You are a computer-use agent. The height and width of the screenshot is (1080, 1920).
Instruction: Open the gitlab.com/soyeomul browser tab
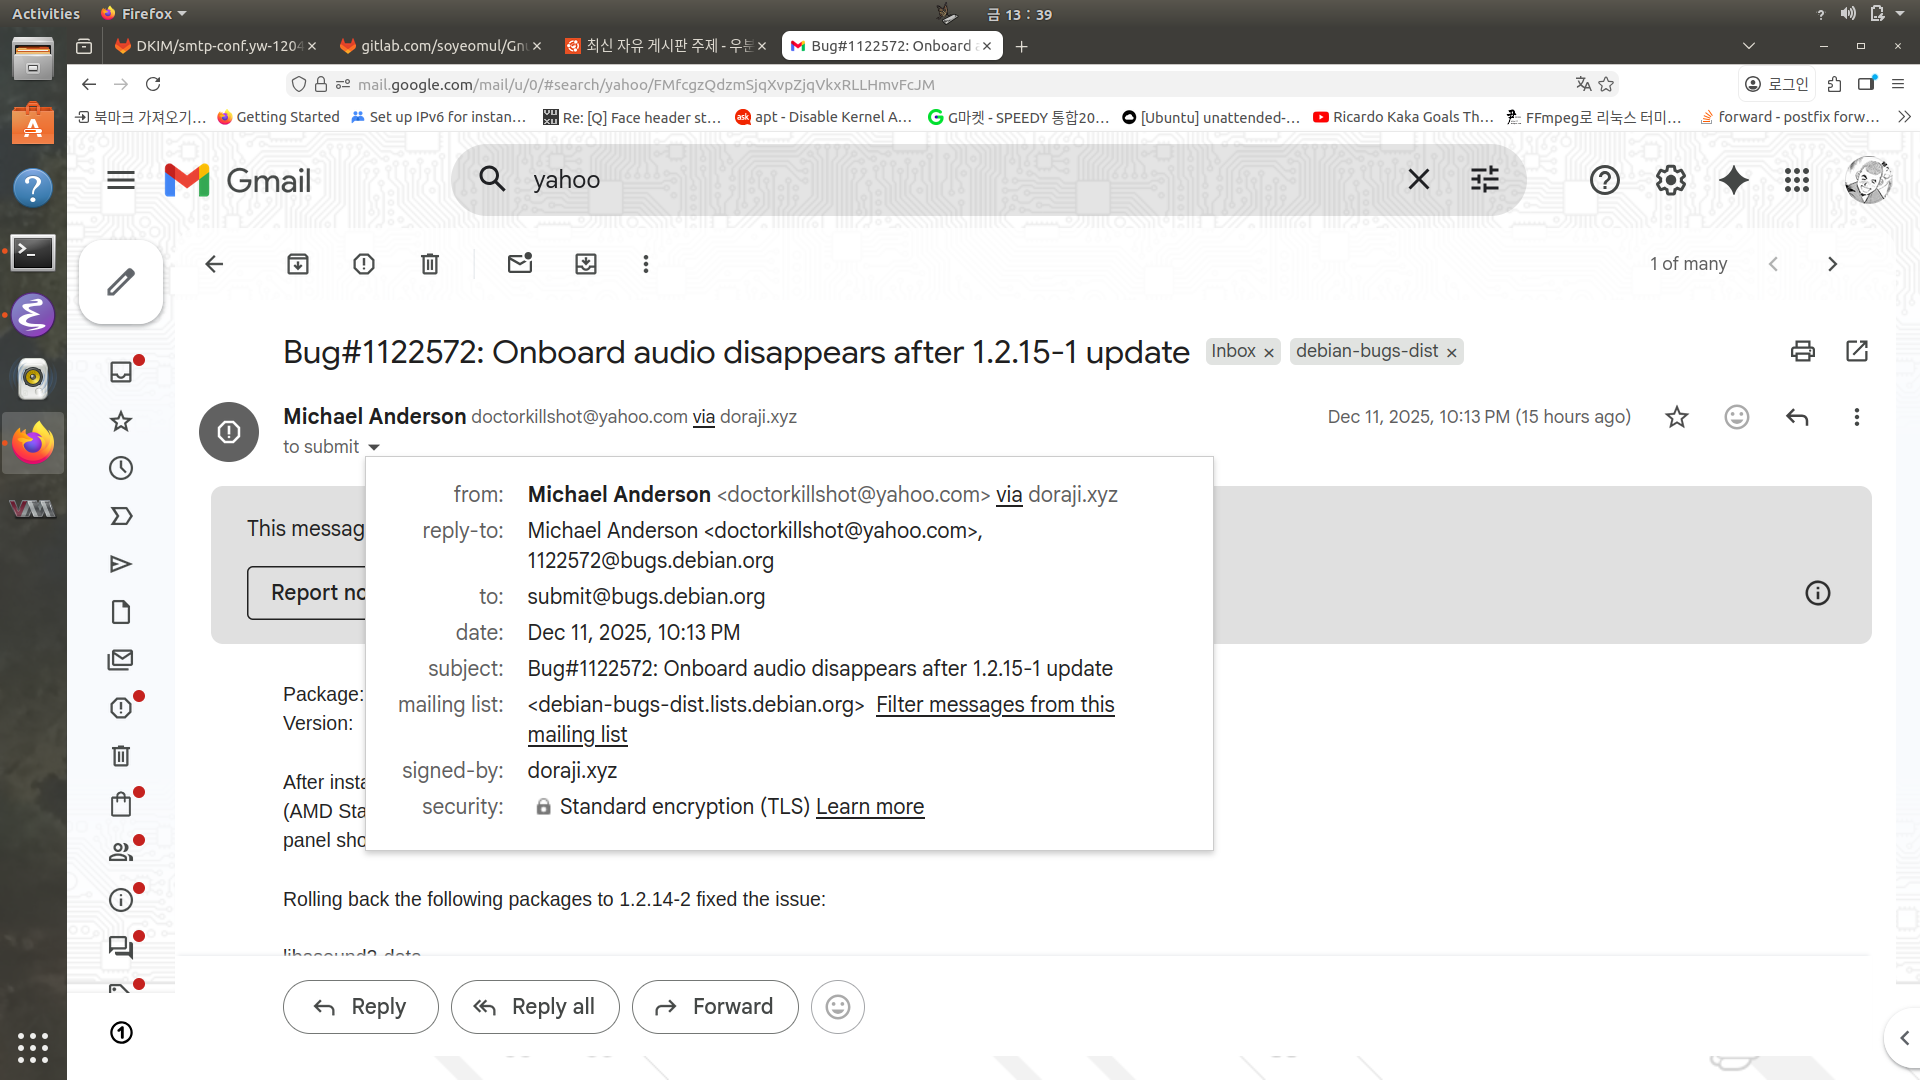(440, 46)
